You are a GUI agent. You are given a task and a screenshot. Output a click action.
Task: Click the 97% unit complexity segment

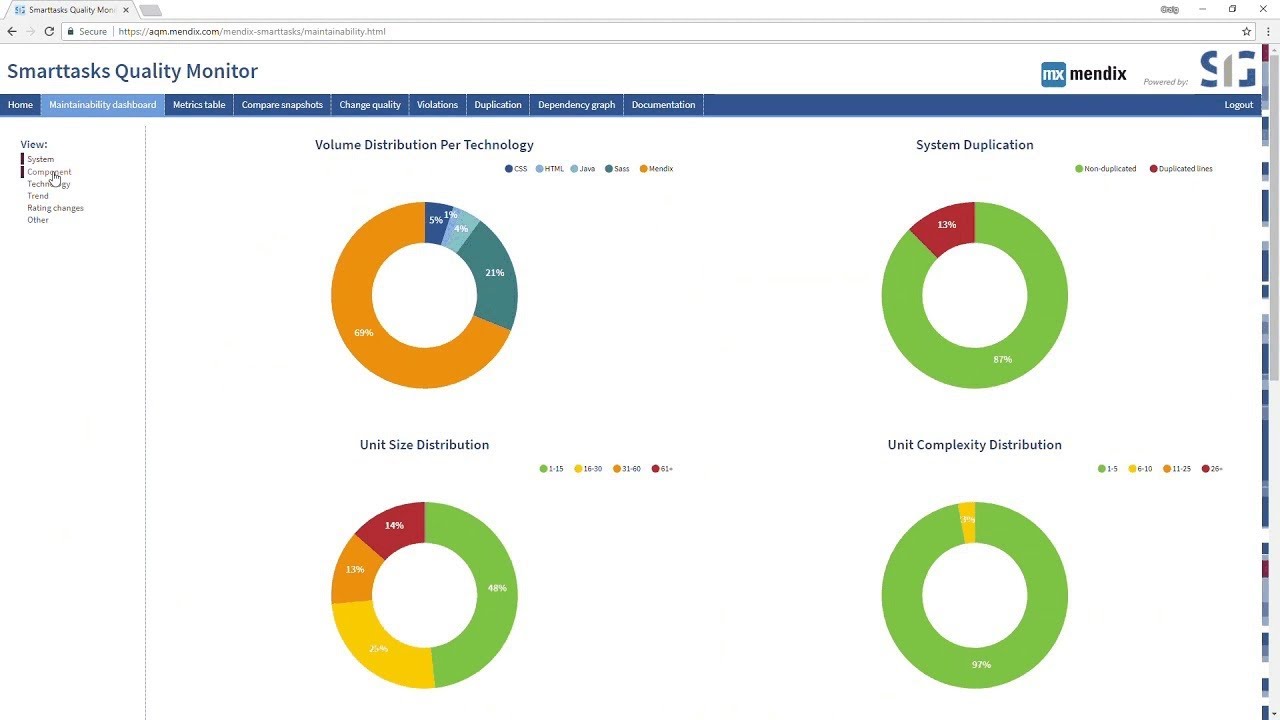point(981,664)
